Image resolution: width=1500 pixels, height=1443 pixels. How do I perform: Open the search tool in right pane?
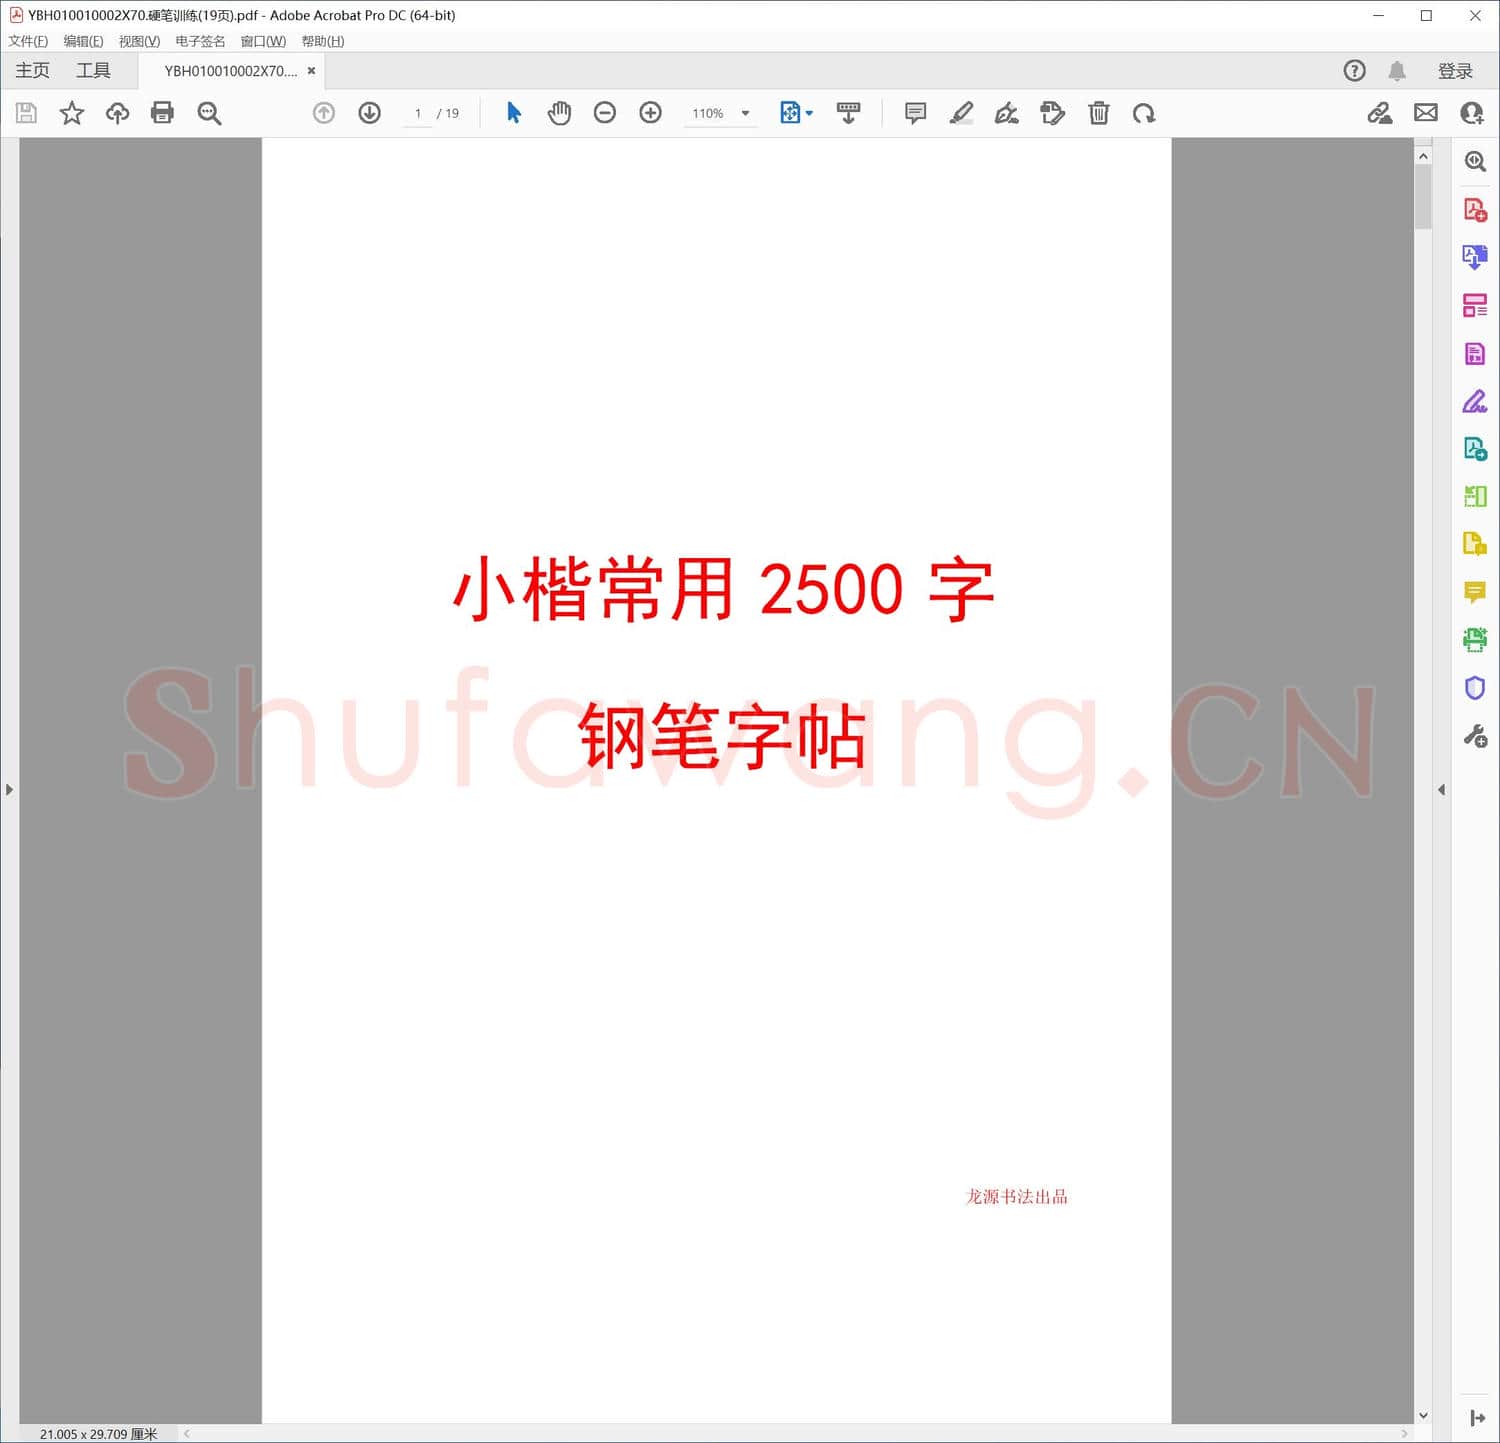1475,162
